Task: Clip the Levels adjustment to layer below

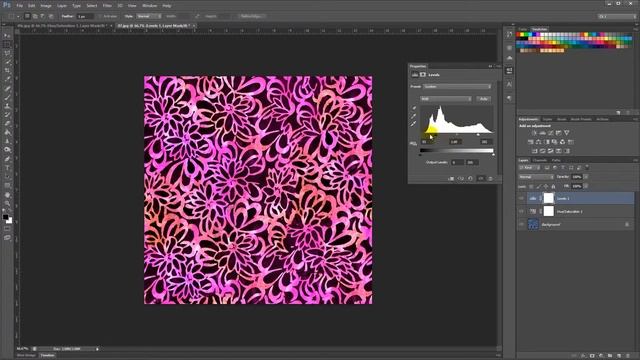Action: tap(451, 179)
